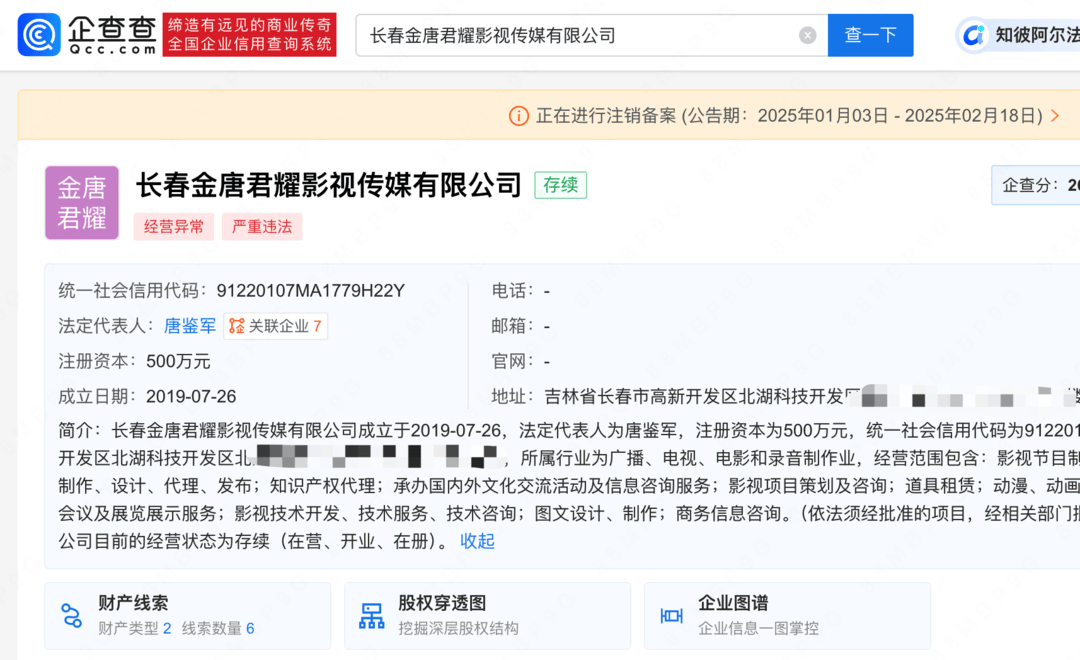Screen dimensions: 1080x660
Task: Open the deregistration notice info icon
Action: 519,116
